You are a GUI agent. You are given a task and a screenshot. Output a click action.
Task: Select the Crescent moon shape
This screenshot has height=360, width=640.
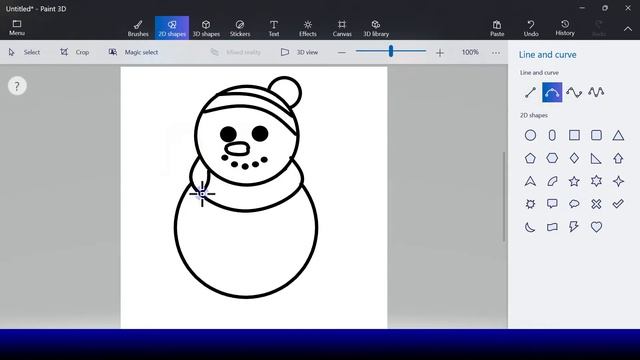(x=530, y=227)
